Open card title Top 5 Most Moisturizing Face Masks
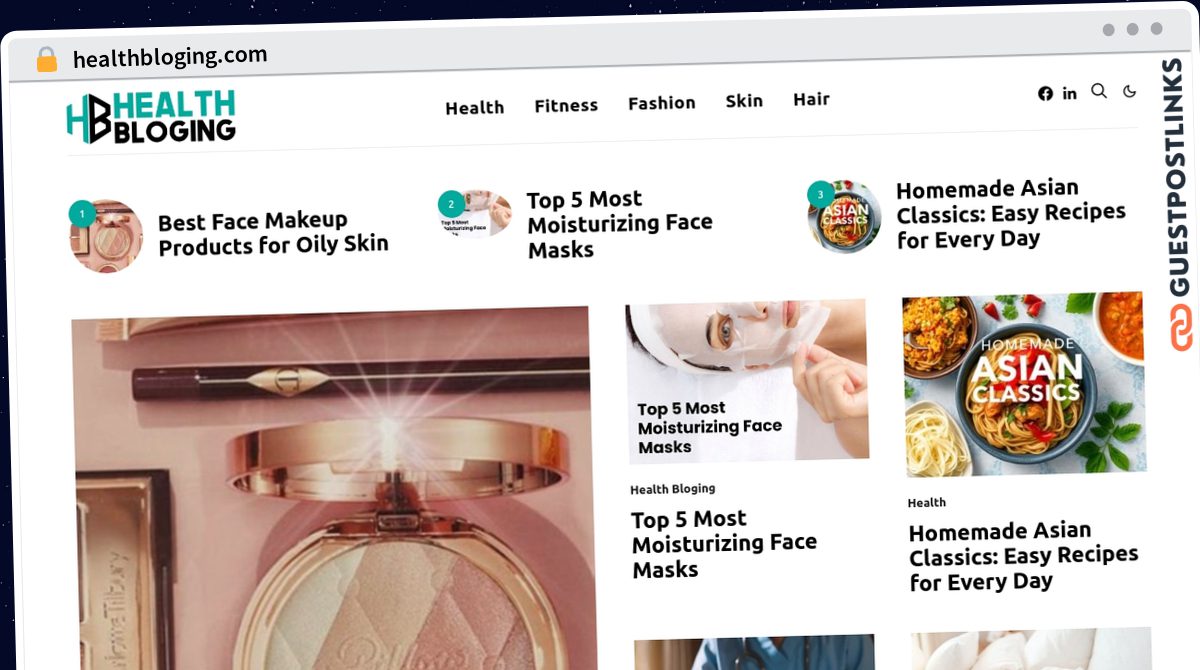Image resolution: width=1200 pixels, height=670 pixels. point(725,544)
